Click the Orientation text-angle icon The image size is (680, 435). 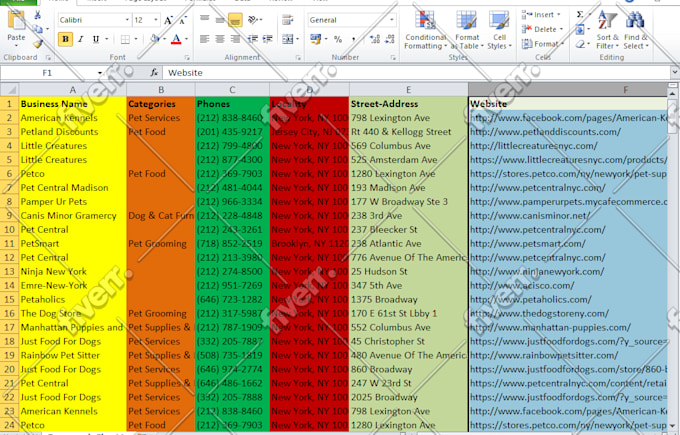pyautogui.click(x=253, y=20)
